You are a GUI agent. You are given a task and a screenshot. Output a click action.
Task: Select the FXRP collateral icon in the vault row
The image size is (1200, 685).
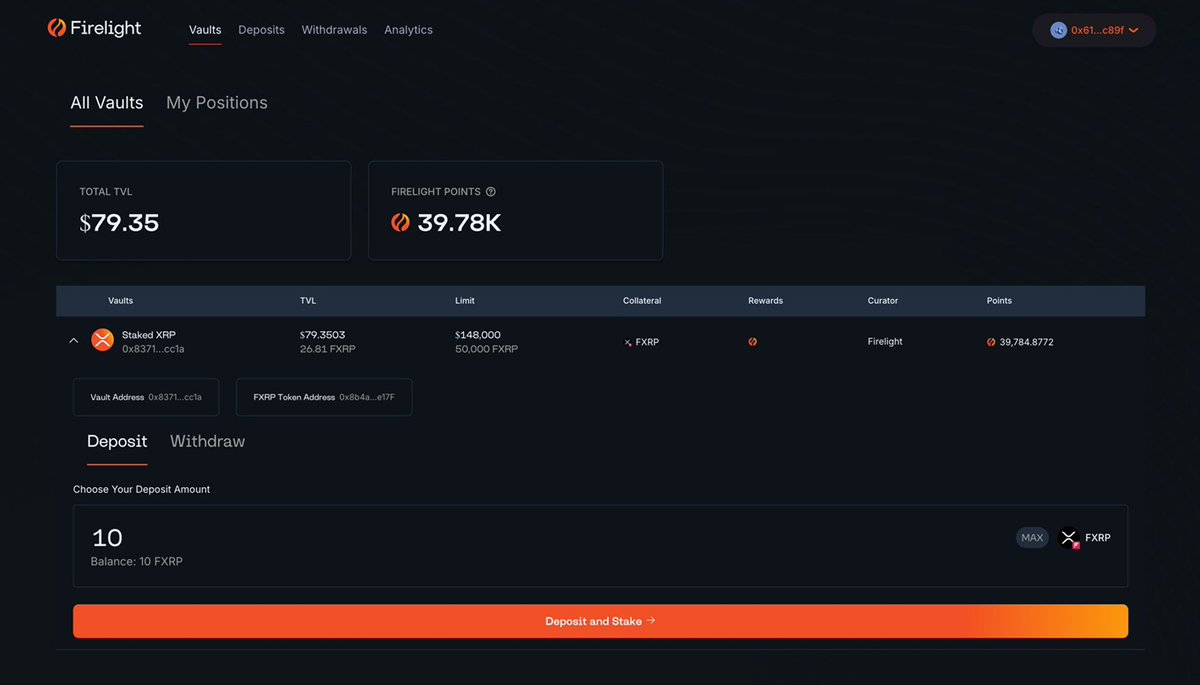tap(628, 341)
